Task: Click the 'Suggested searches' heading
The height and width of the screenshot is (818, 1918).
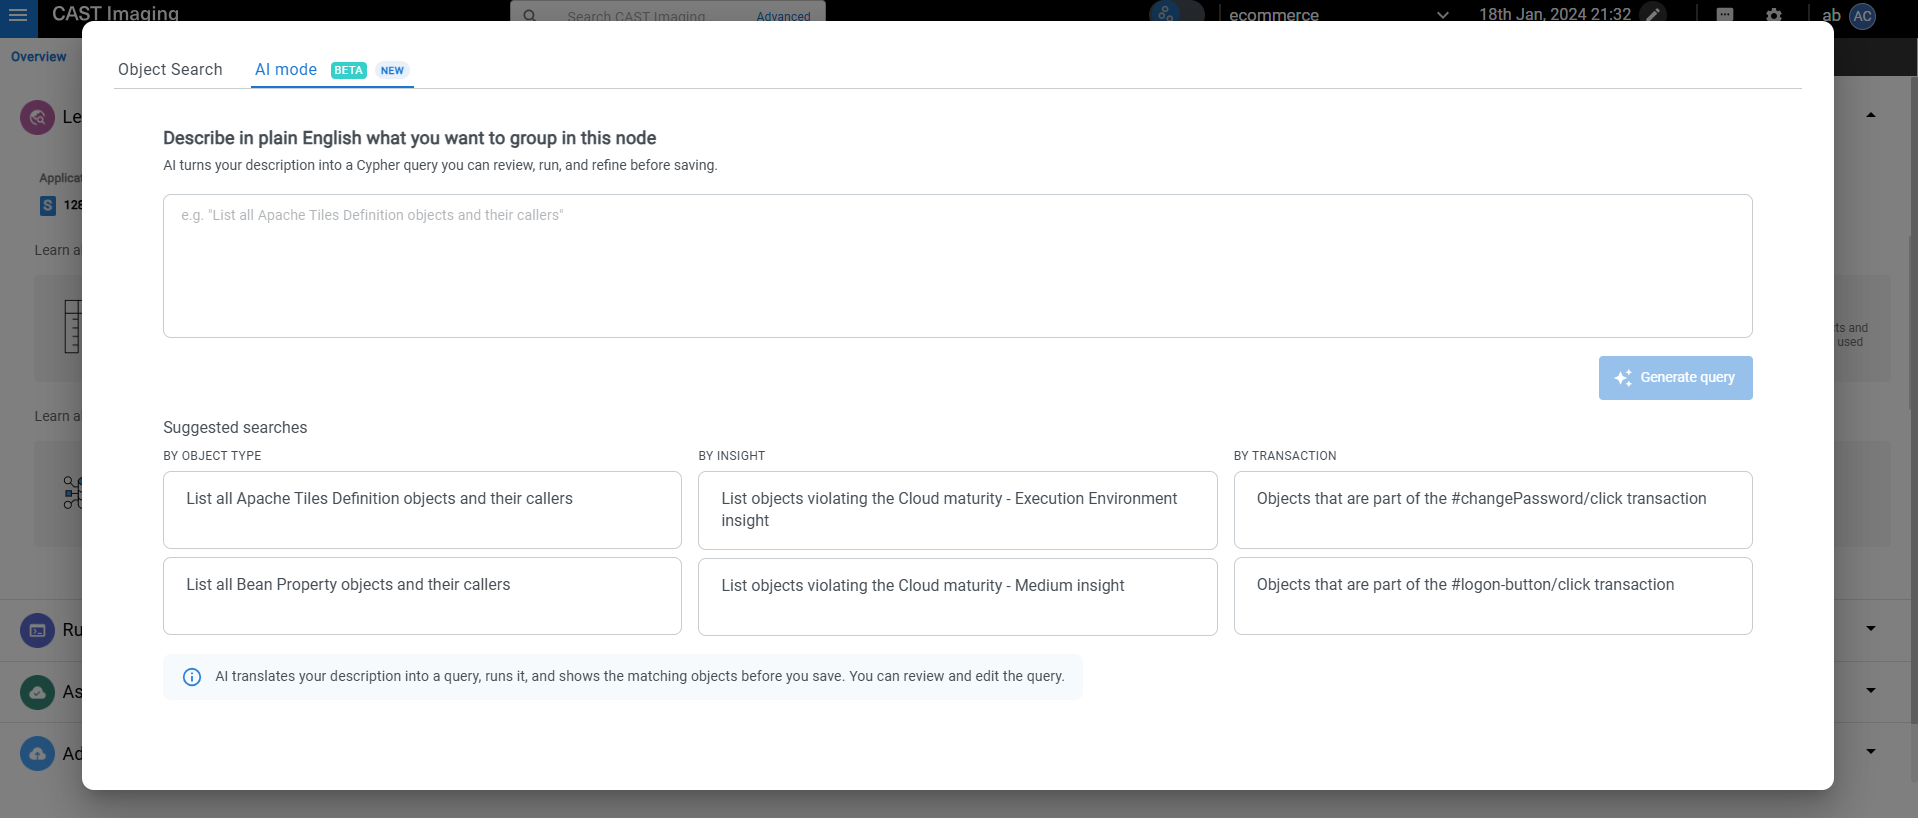Action: [235, 427]
